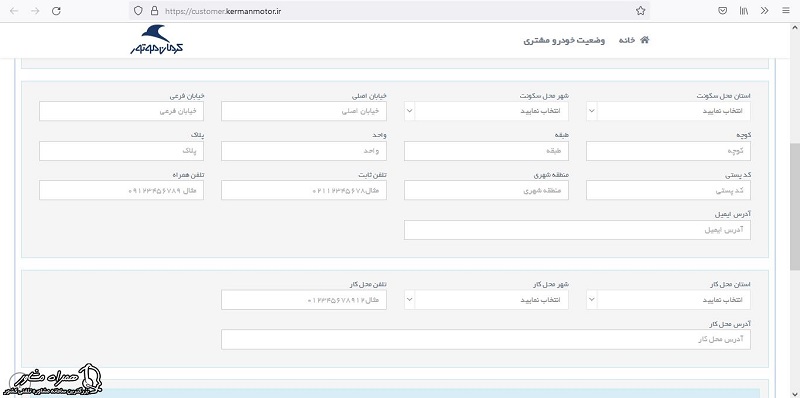Show more tools with double chevron

point(764,11)
